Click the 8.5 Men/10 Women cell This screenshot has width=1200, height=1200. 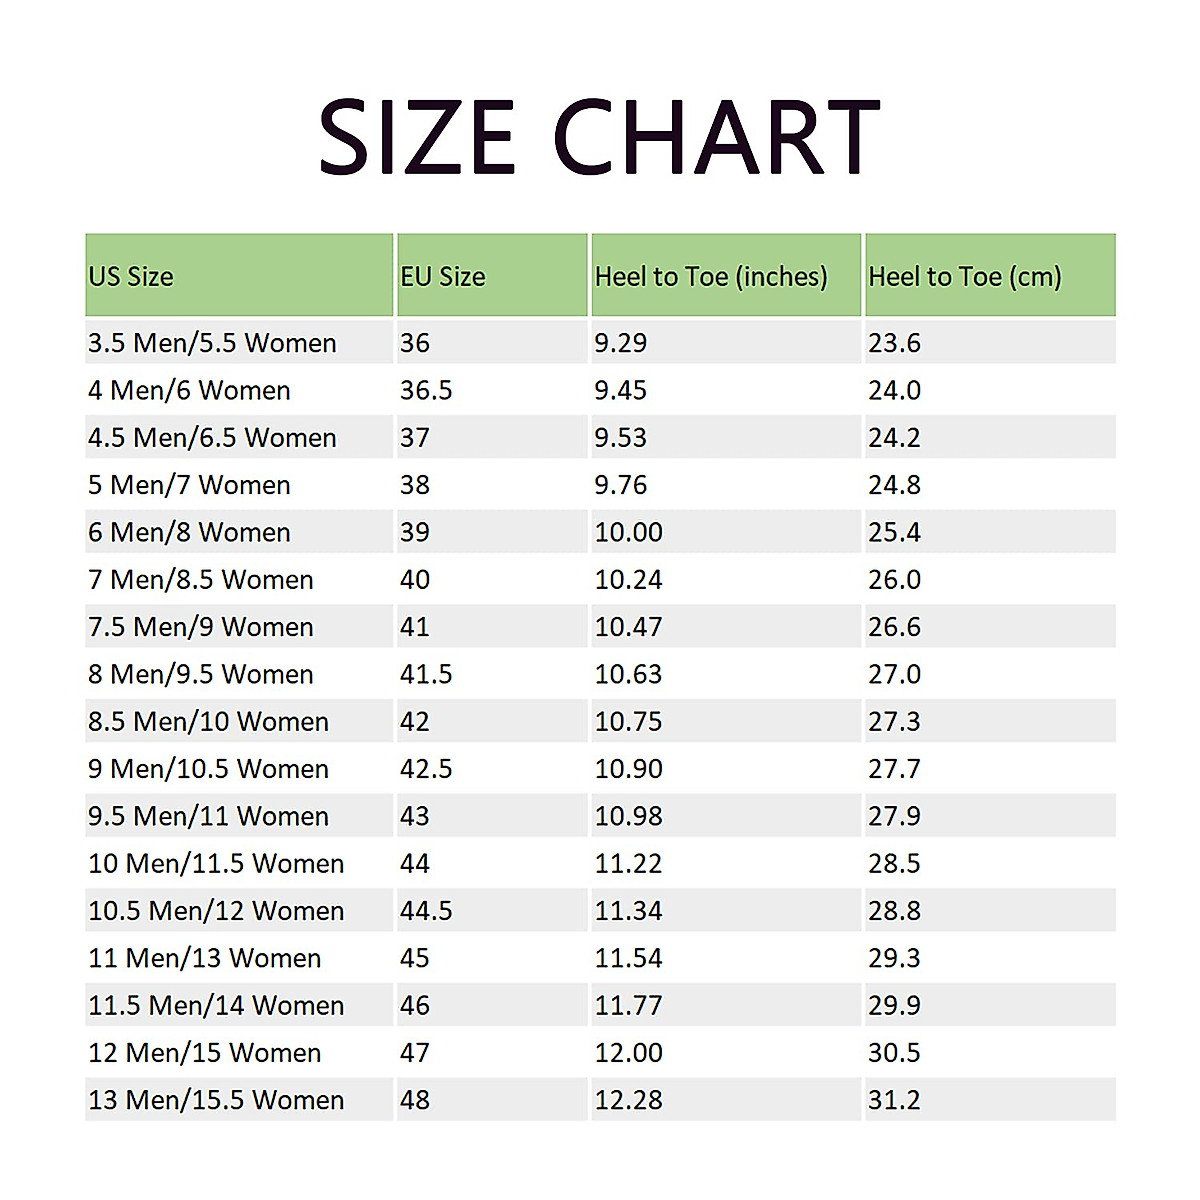(208, 722)
